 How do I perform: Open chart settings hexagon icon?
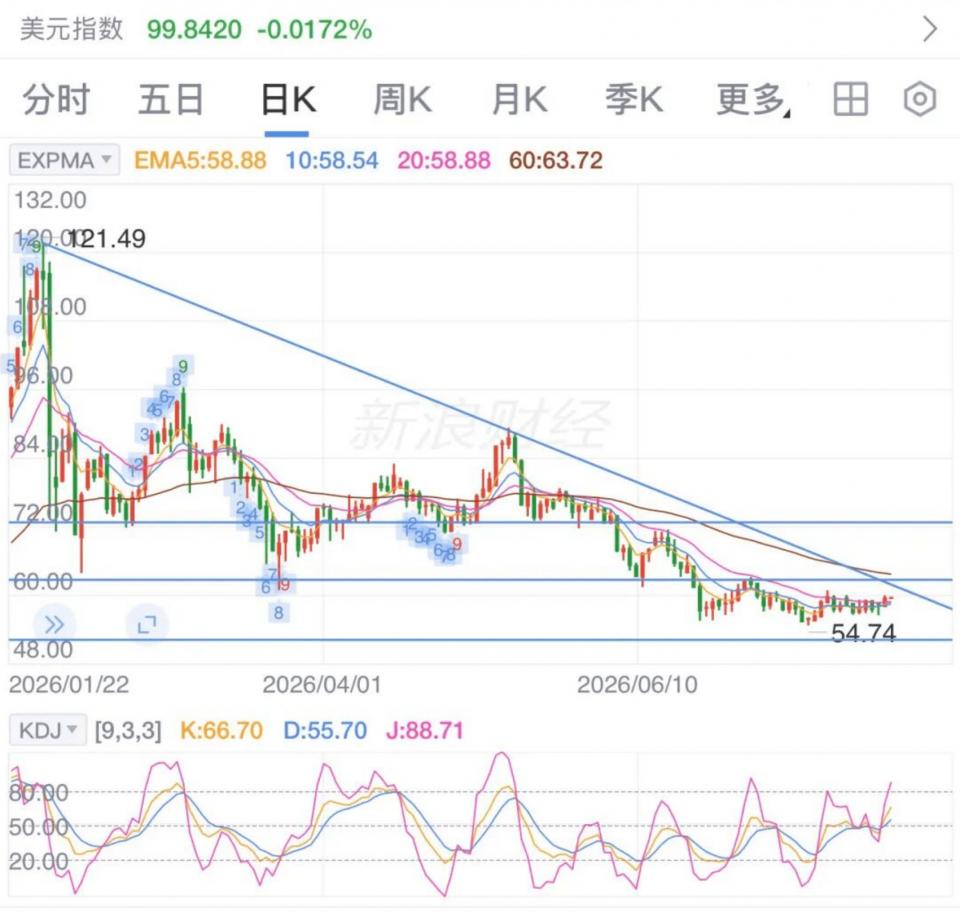(920, 99)
